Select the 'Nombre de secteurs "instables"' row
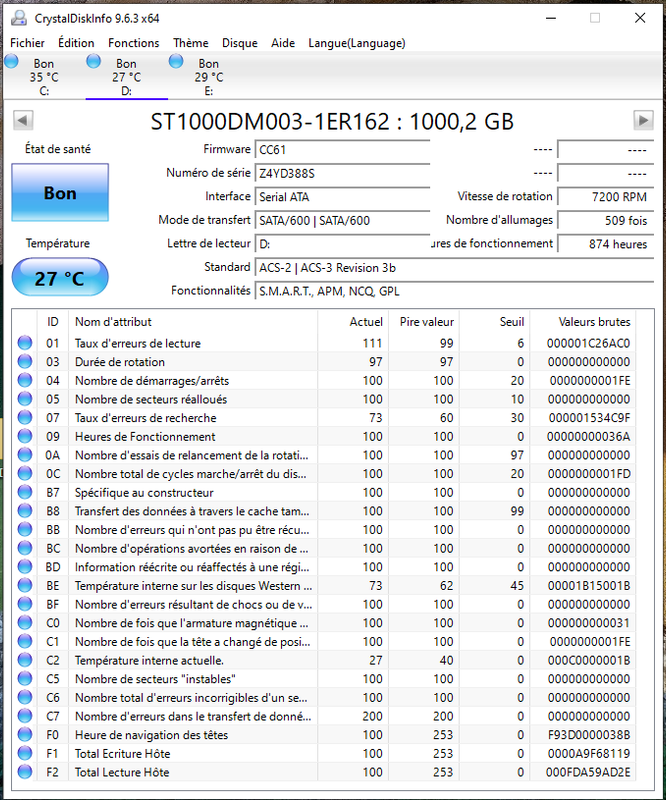 [x=325, y=679]
